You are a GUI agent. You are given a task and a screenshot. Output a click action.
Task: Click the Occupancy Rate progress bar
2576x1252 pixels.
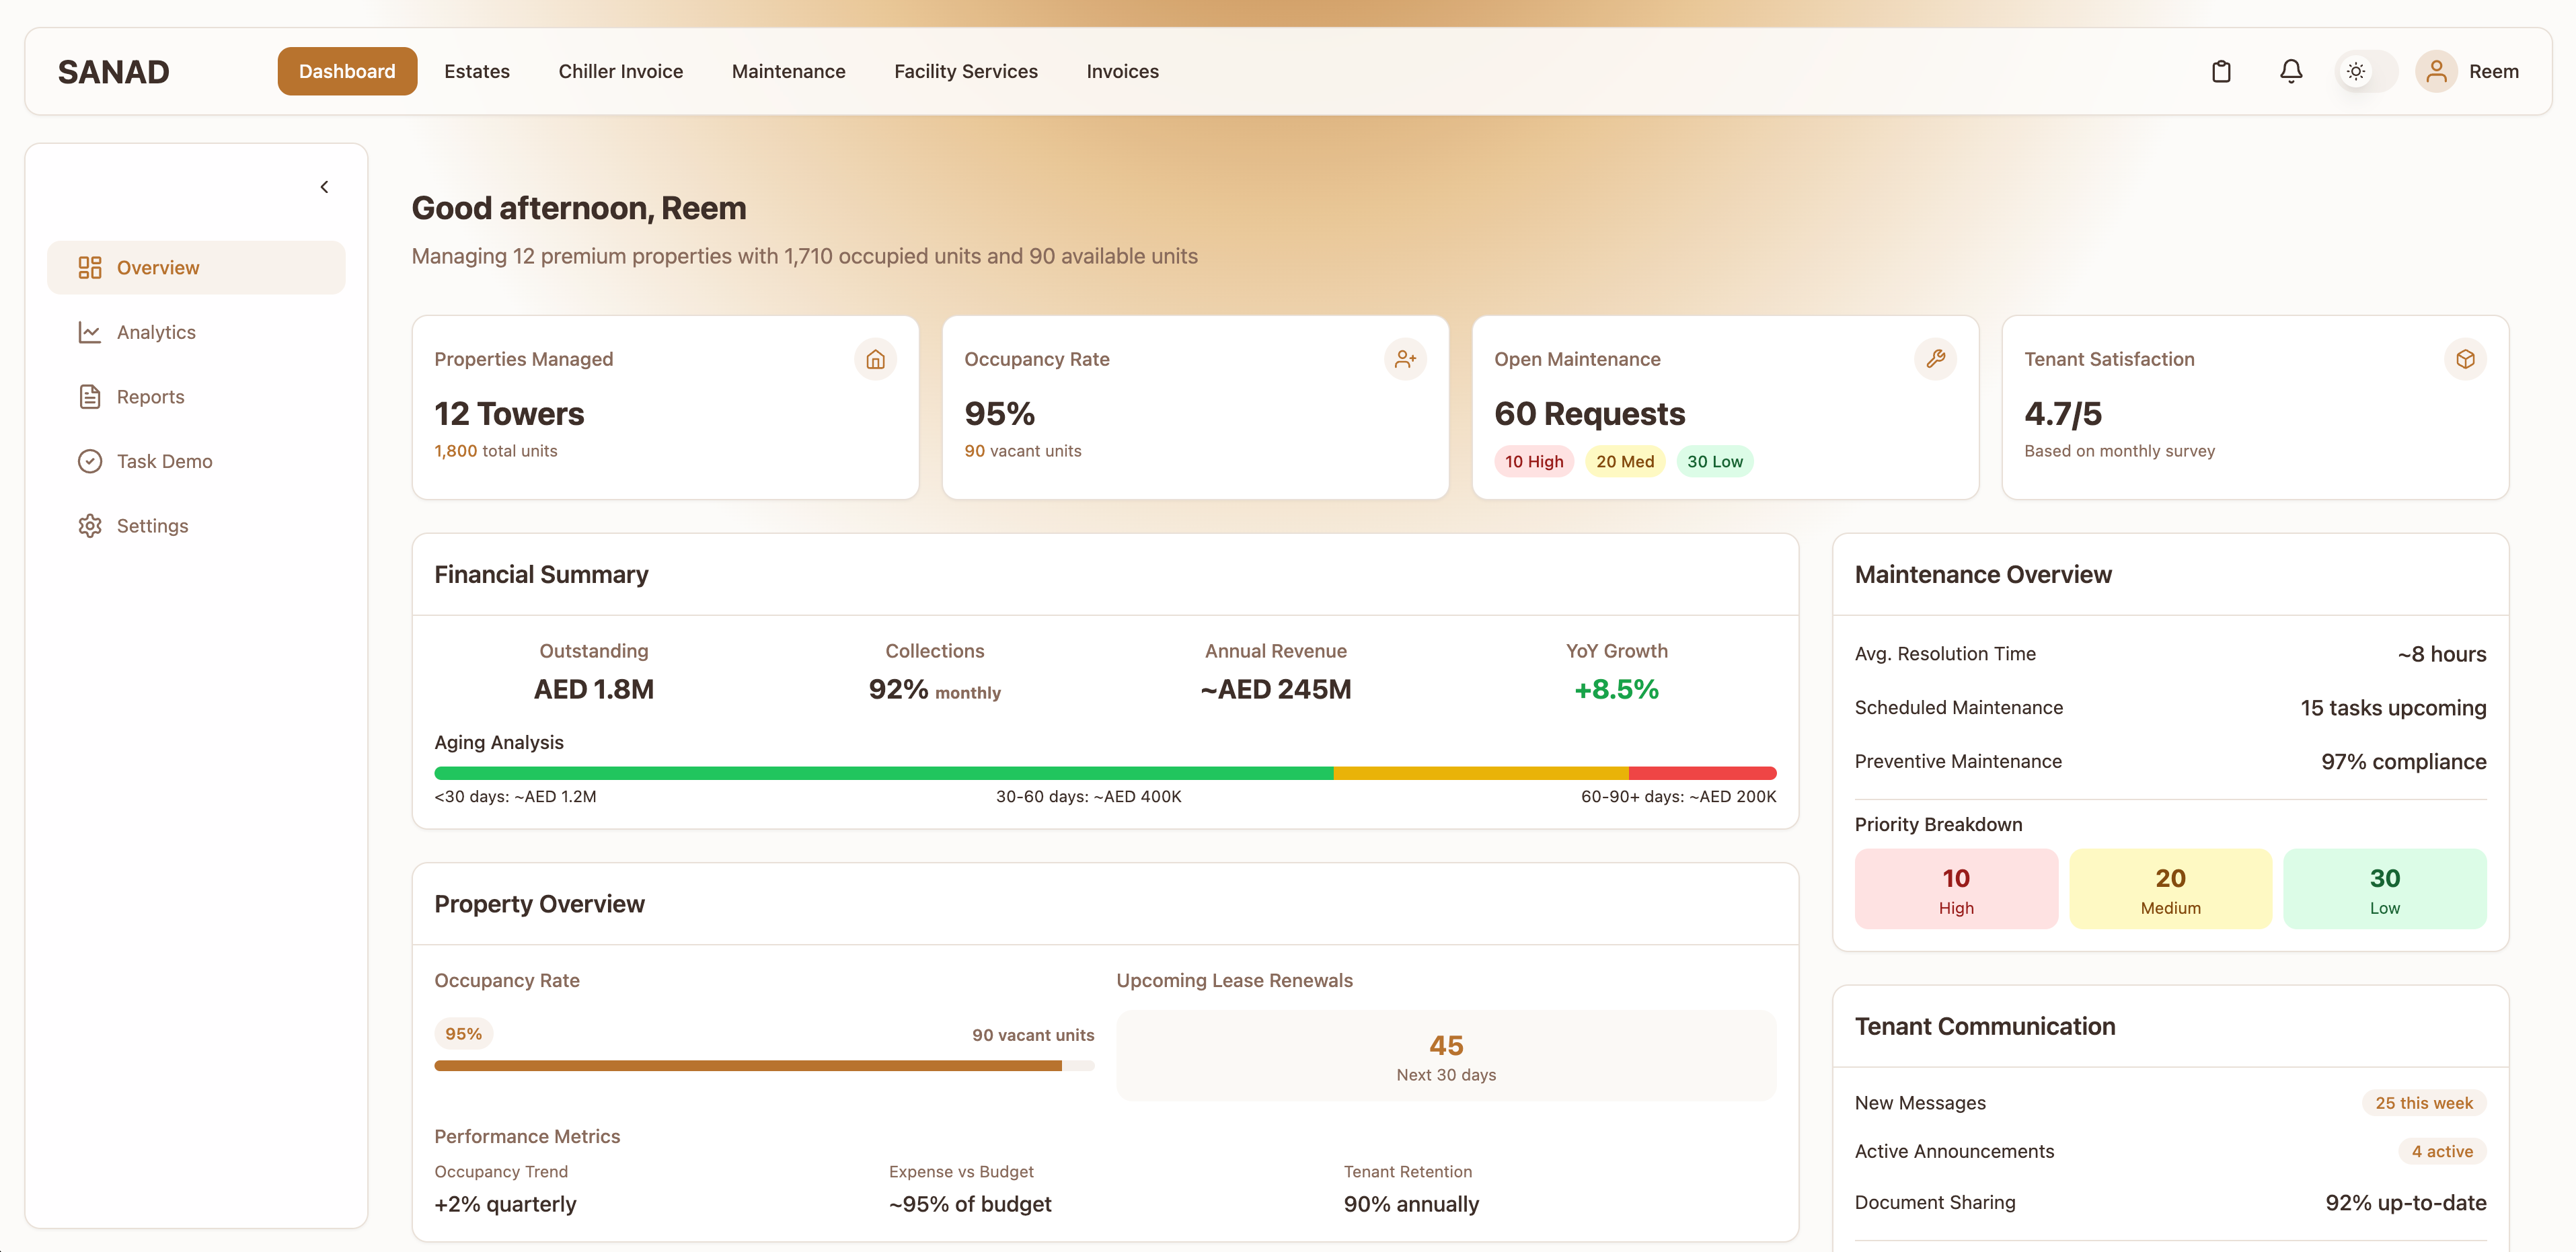point(764,1065)
